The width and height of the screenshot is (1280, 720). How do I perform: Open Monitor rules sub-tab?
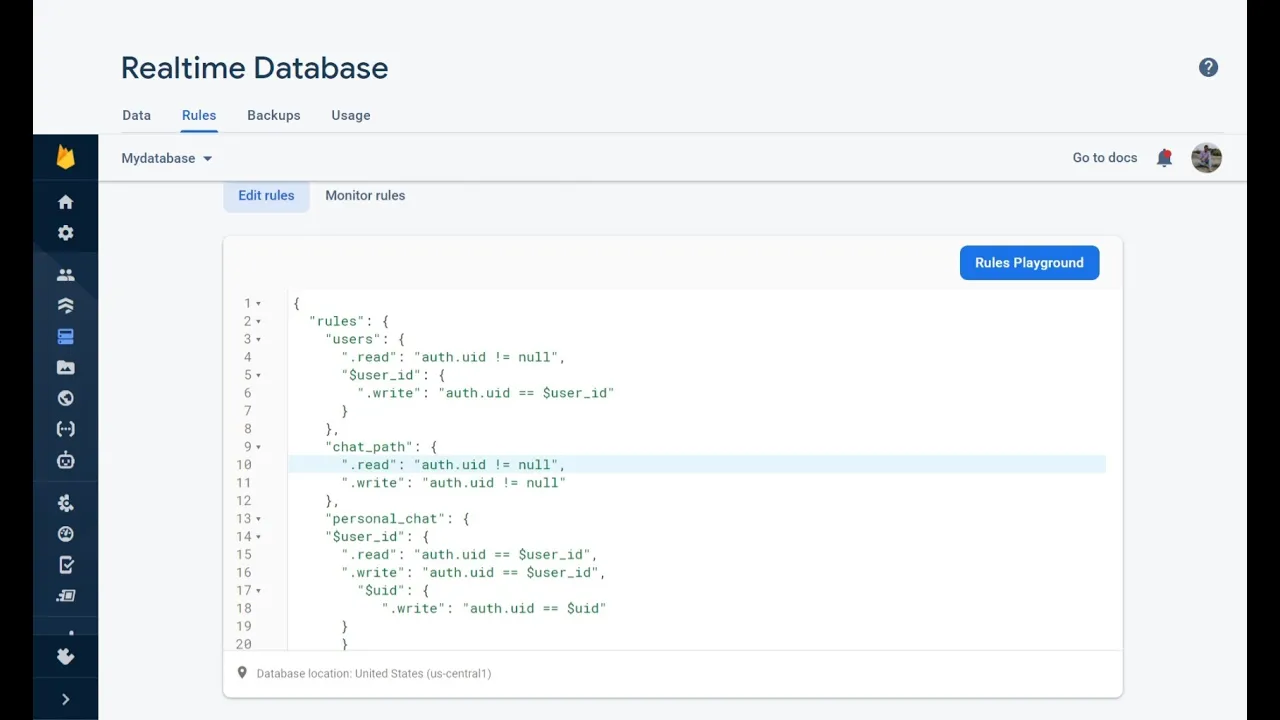pyautogui.click(x=365, y=195)
